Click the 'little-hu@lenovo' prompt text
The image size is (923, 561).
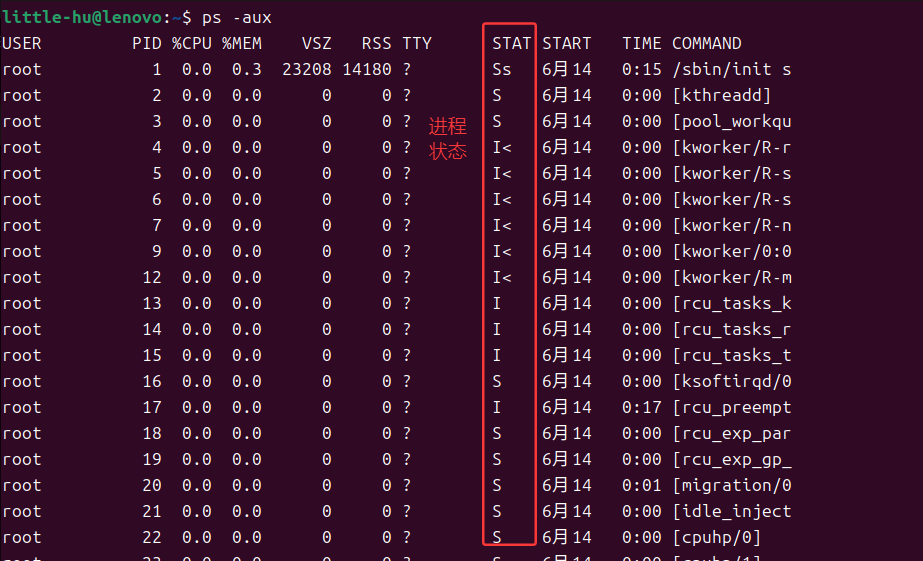pyautogui.click(x=82, y=18)
